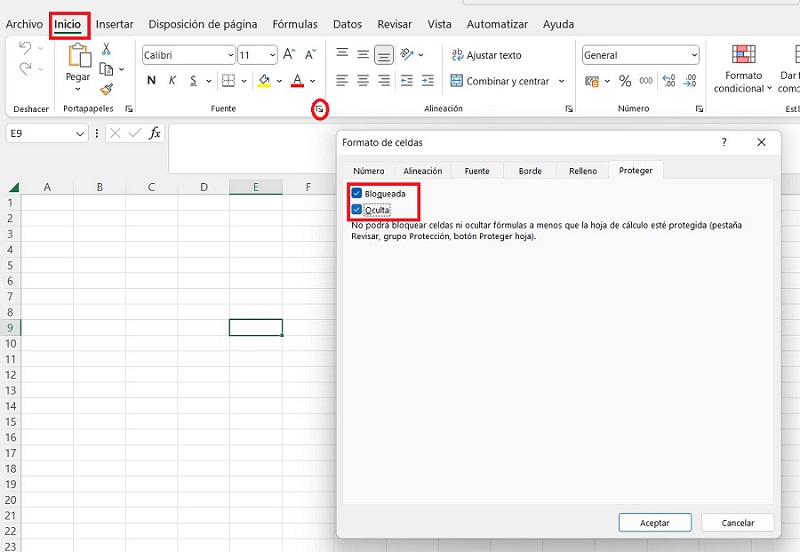Open the Archivo menu
This screenshot has height=552, width=800.
click(x=24, y=24)
